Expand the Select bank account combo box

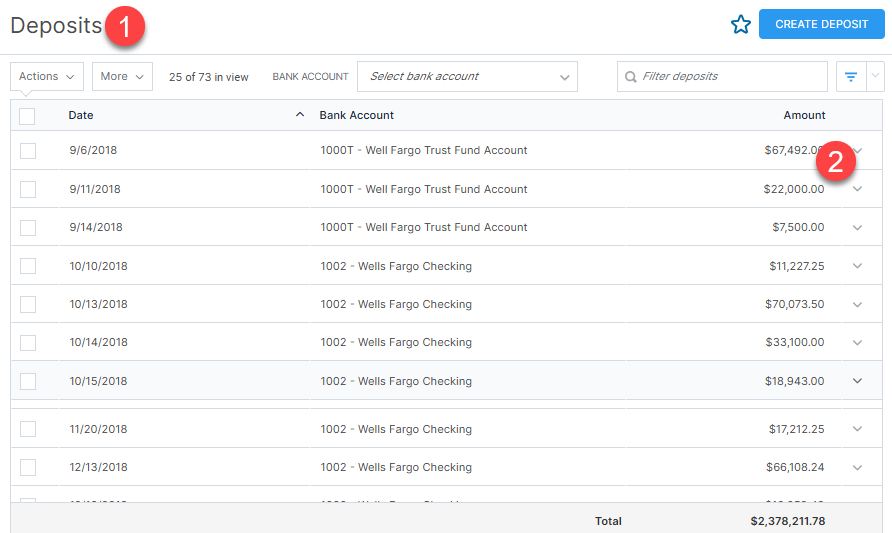coord(467,77)
